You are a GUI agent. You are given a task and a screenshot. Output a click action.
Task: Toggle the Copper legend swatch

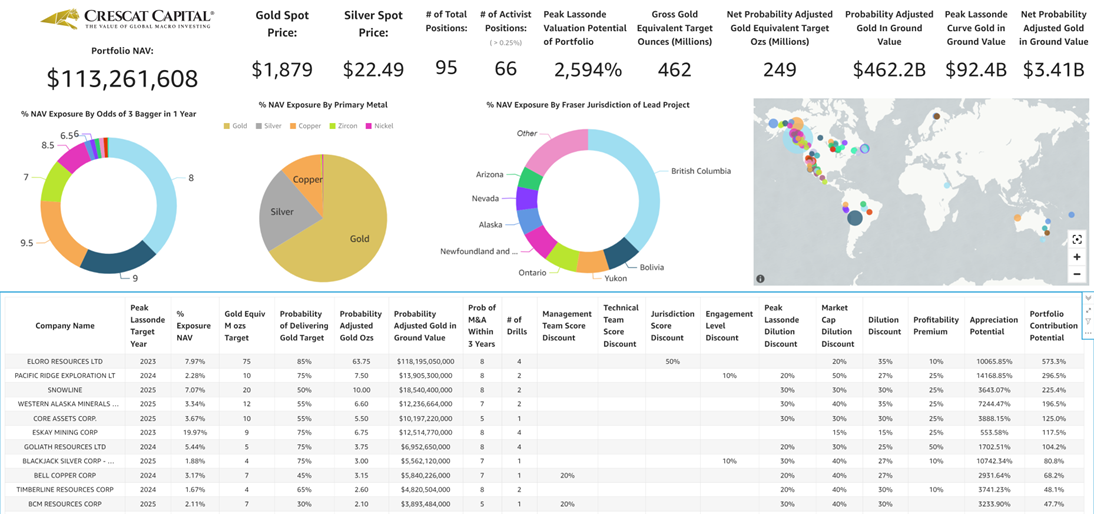294,126
